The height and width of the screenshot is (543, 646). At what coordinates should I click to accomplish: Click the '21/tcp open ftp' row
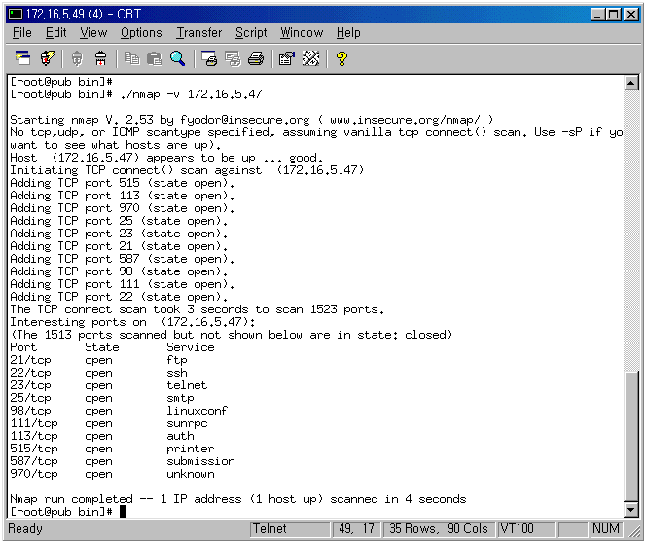click(x=99, y=360)
